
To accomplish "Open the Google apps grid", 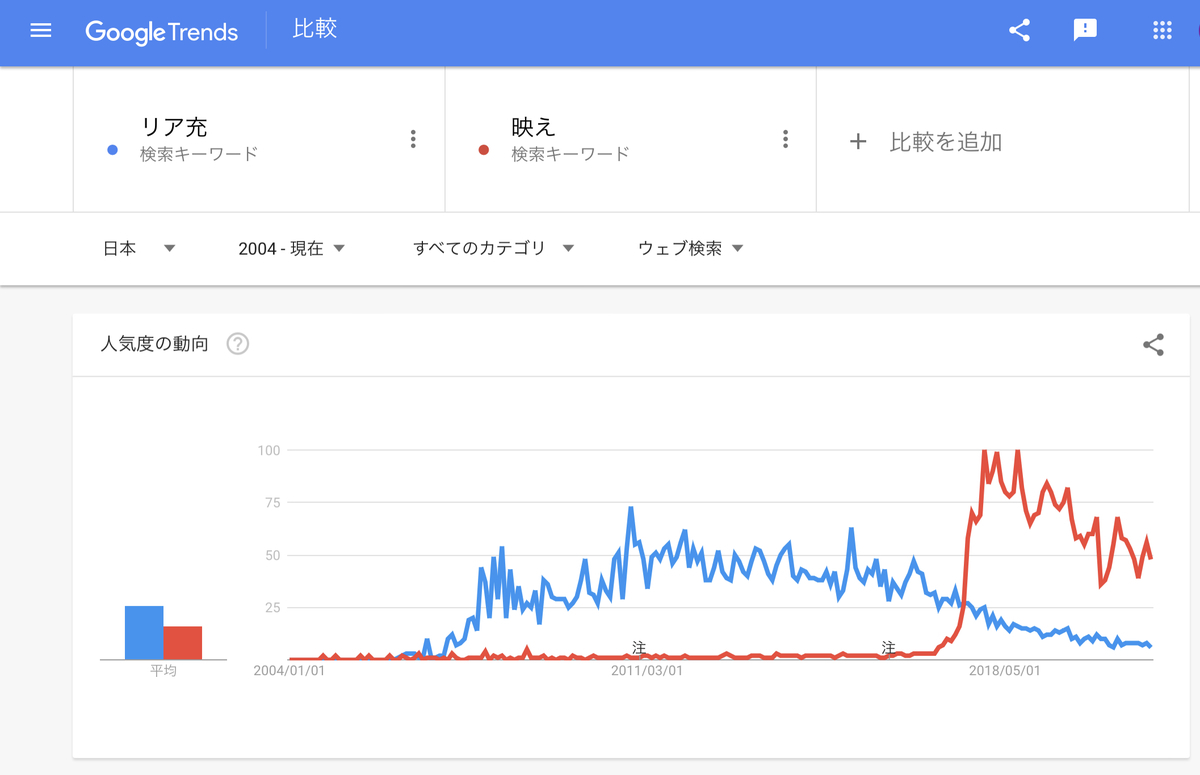I will (1161, 30).
